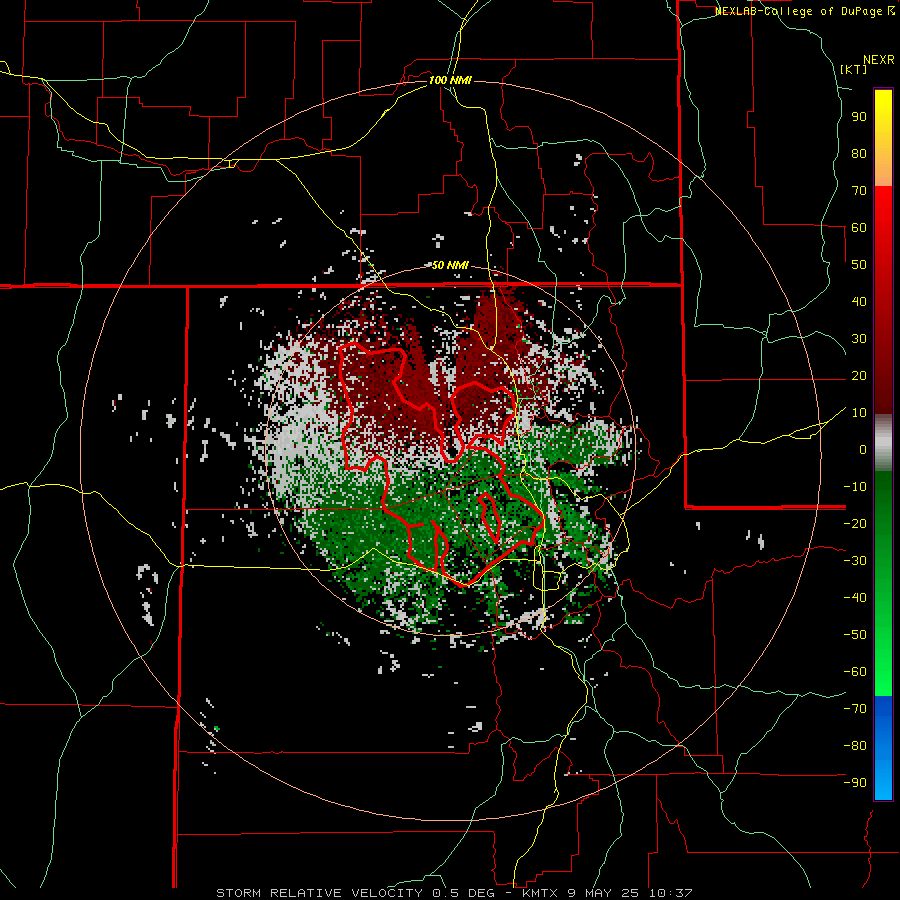Click the -50 scale value
Screen dimensions: 900x900
click(x=855, y=635)
